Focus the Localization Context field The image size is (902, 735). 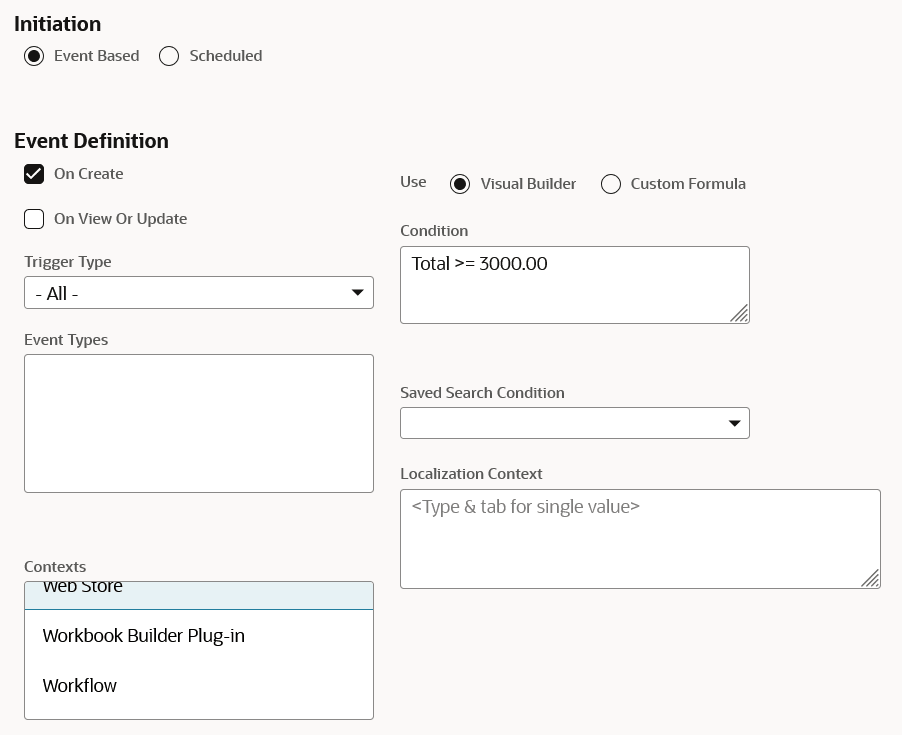640,539
